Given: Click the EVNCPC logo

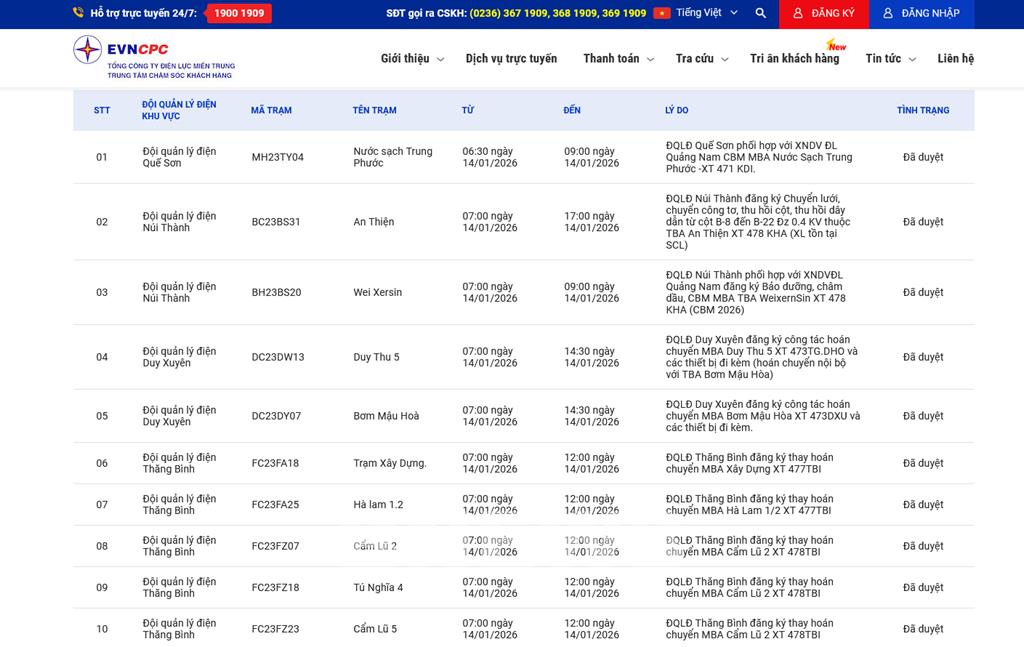Looking at the screenshot, I should [x=88, y=50].
